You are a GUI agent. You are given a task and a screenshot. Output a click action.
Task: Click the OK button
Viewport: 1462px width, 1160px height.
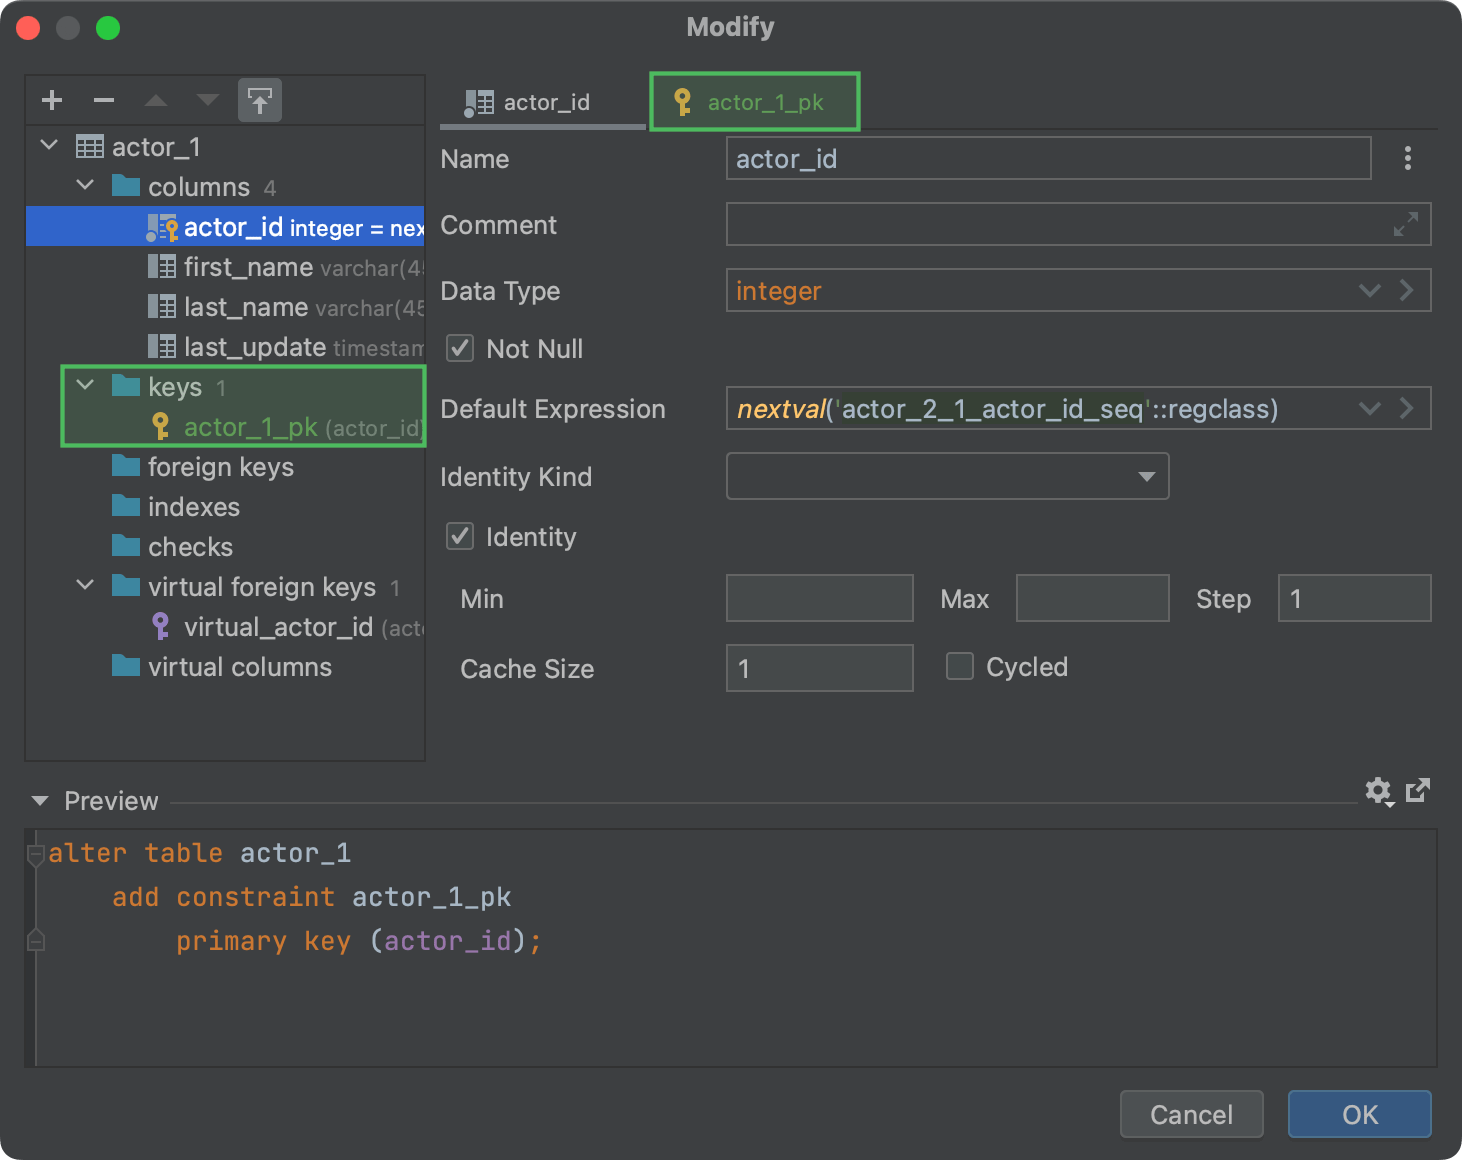1359,1114
